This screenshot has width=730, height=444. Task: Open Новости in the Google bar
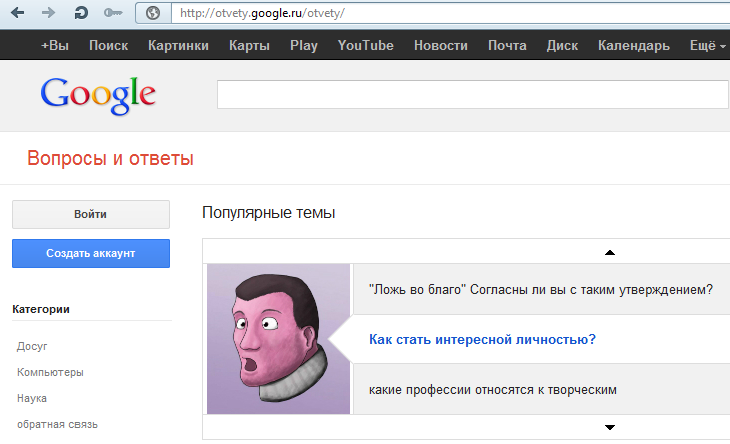[x=441, y=46]
